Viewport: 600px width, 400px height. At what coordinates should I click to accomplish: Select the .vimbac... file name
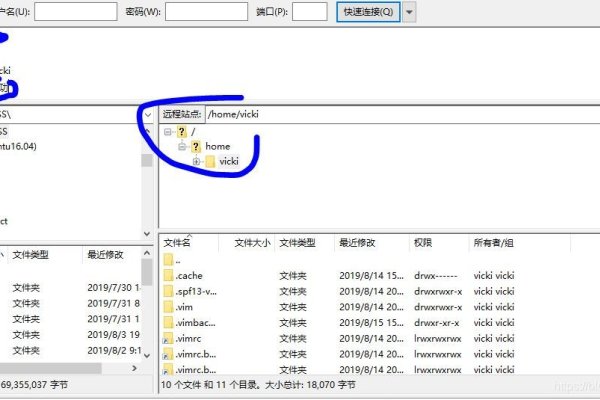[x=196, y=323]
